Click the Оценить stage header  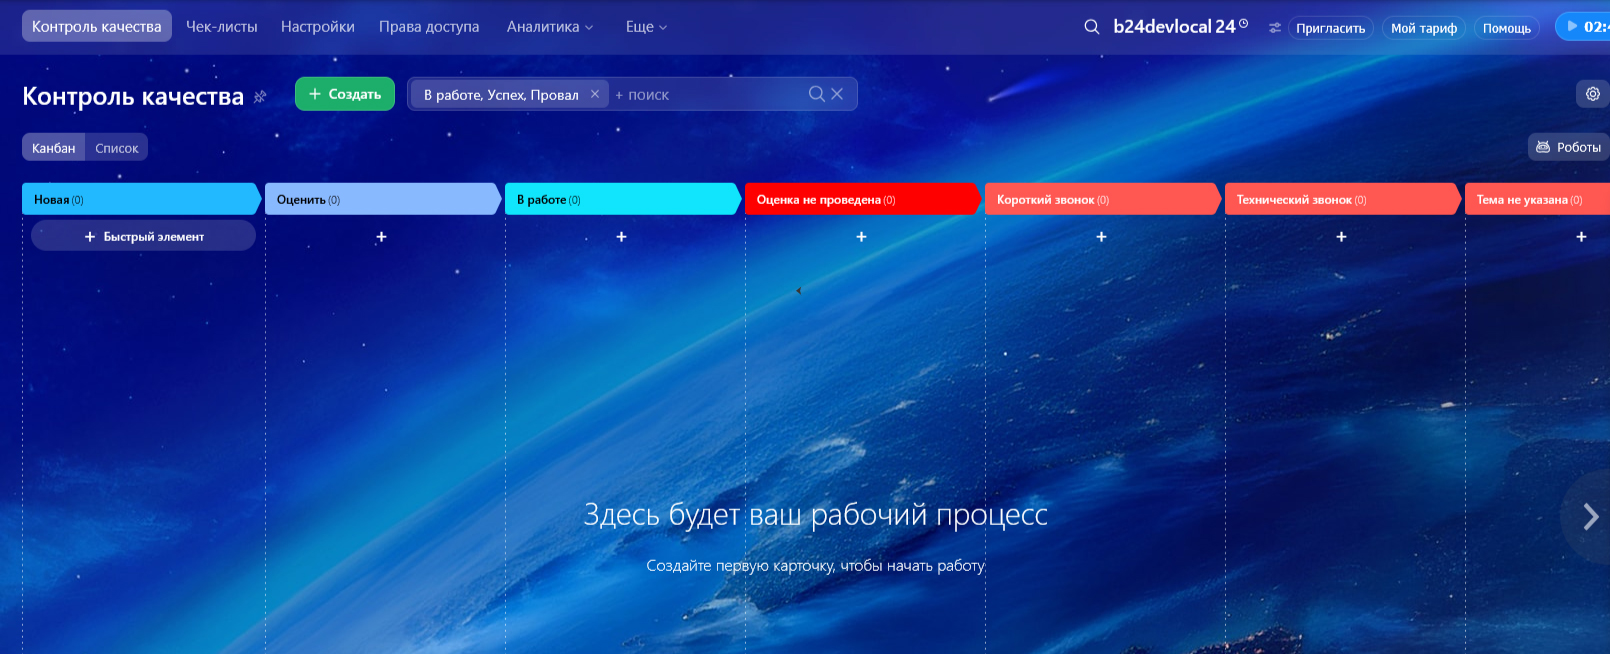382,199
